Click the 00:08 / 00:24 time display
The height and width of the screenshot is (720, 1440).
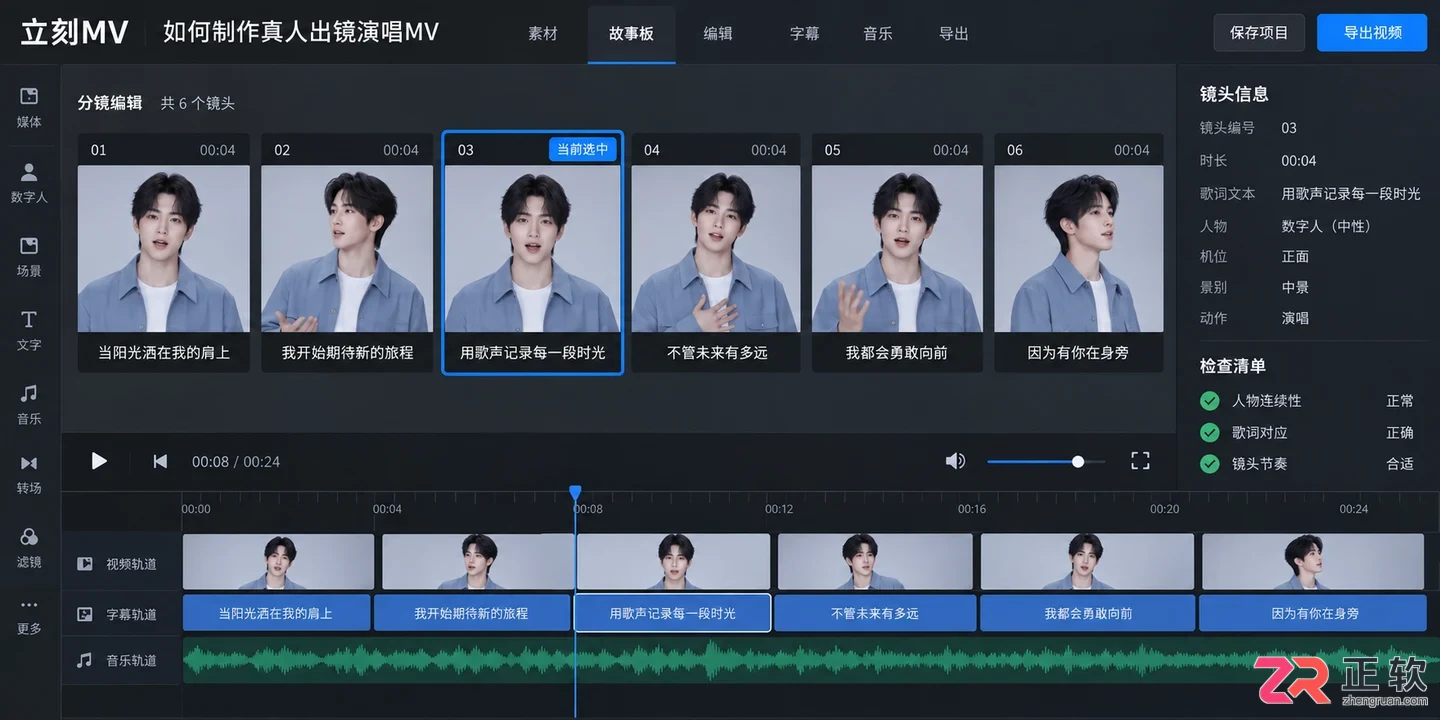(x=236, y=462)
